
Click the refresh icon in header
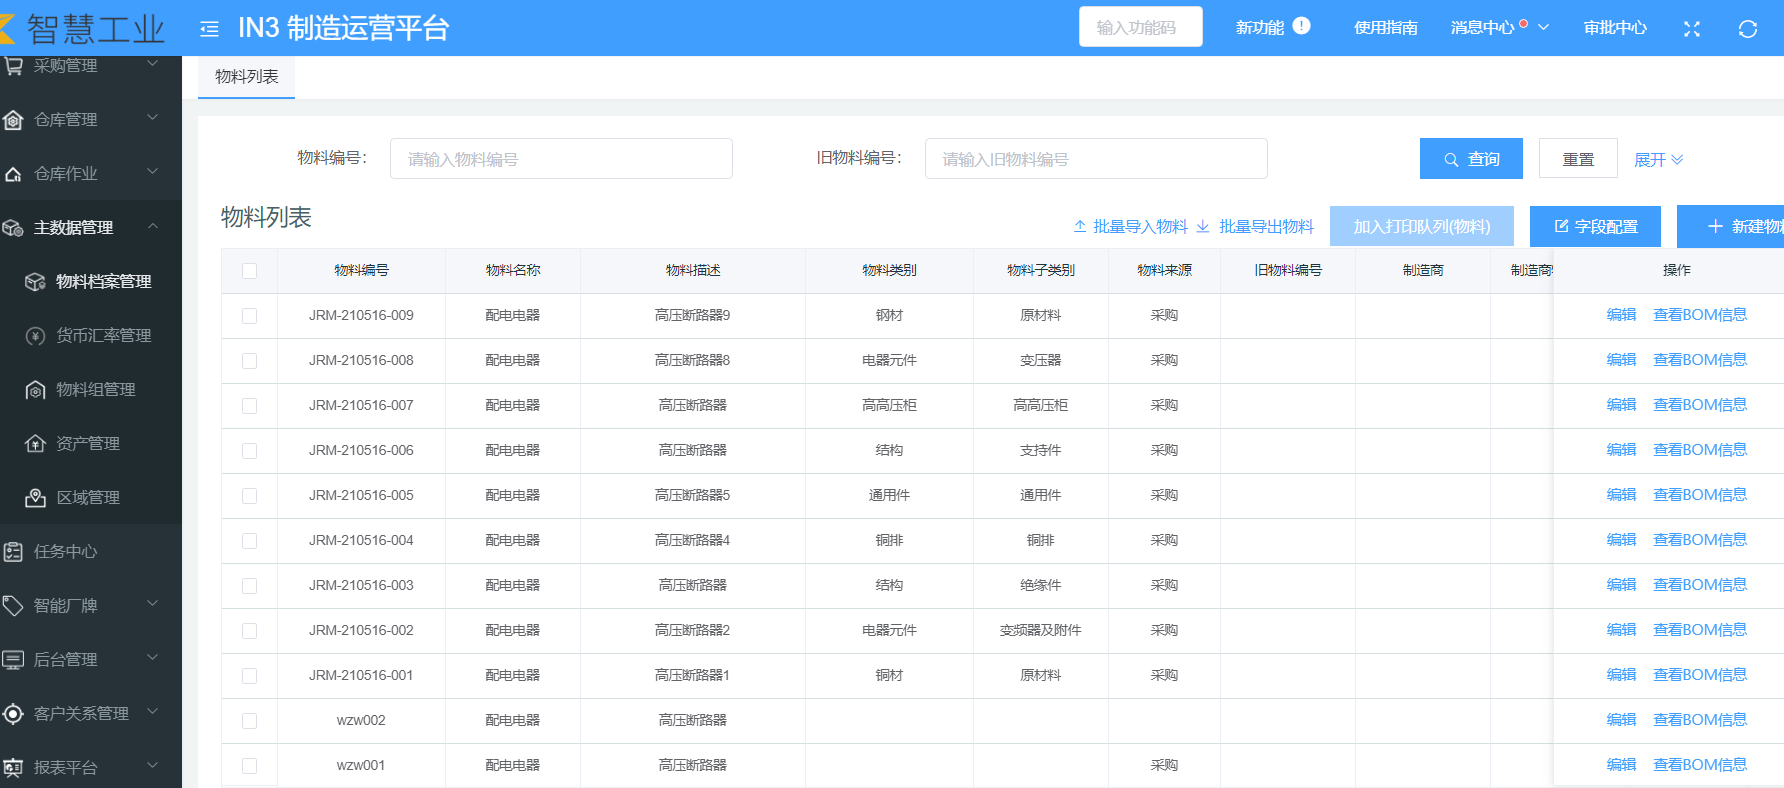point(1747,29)
